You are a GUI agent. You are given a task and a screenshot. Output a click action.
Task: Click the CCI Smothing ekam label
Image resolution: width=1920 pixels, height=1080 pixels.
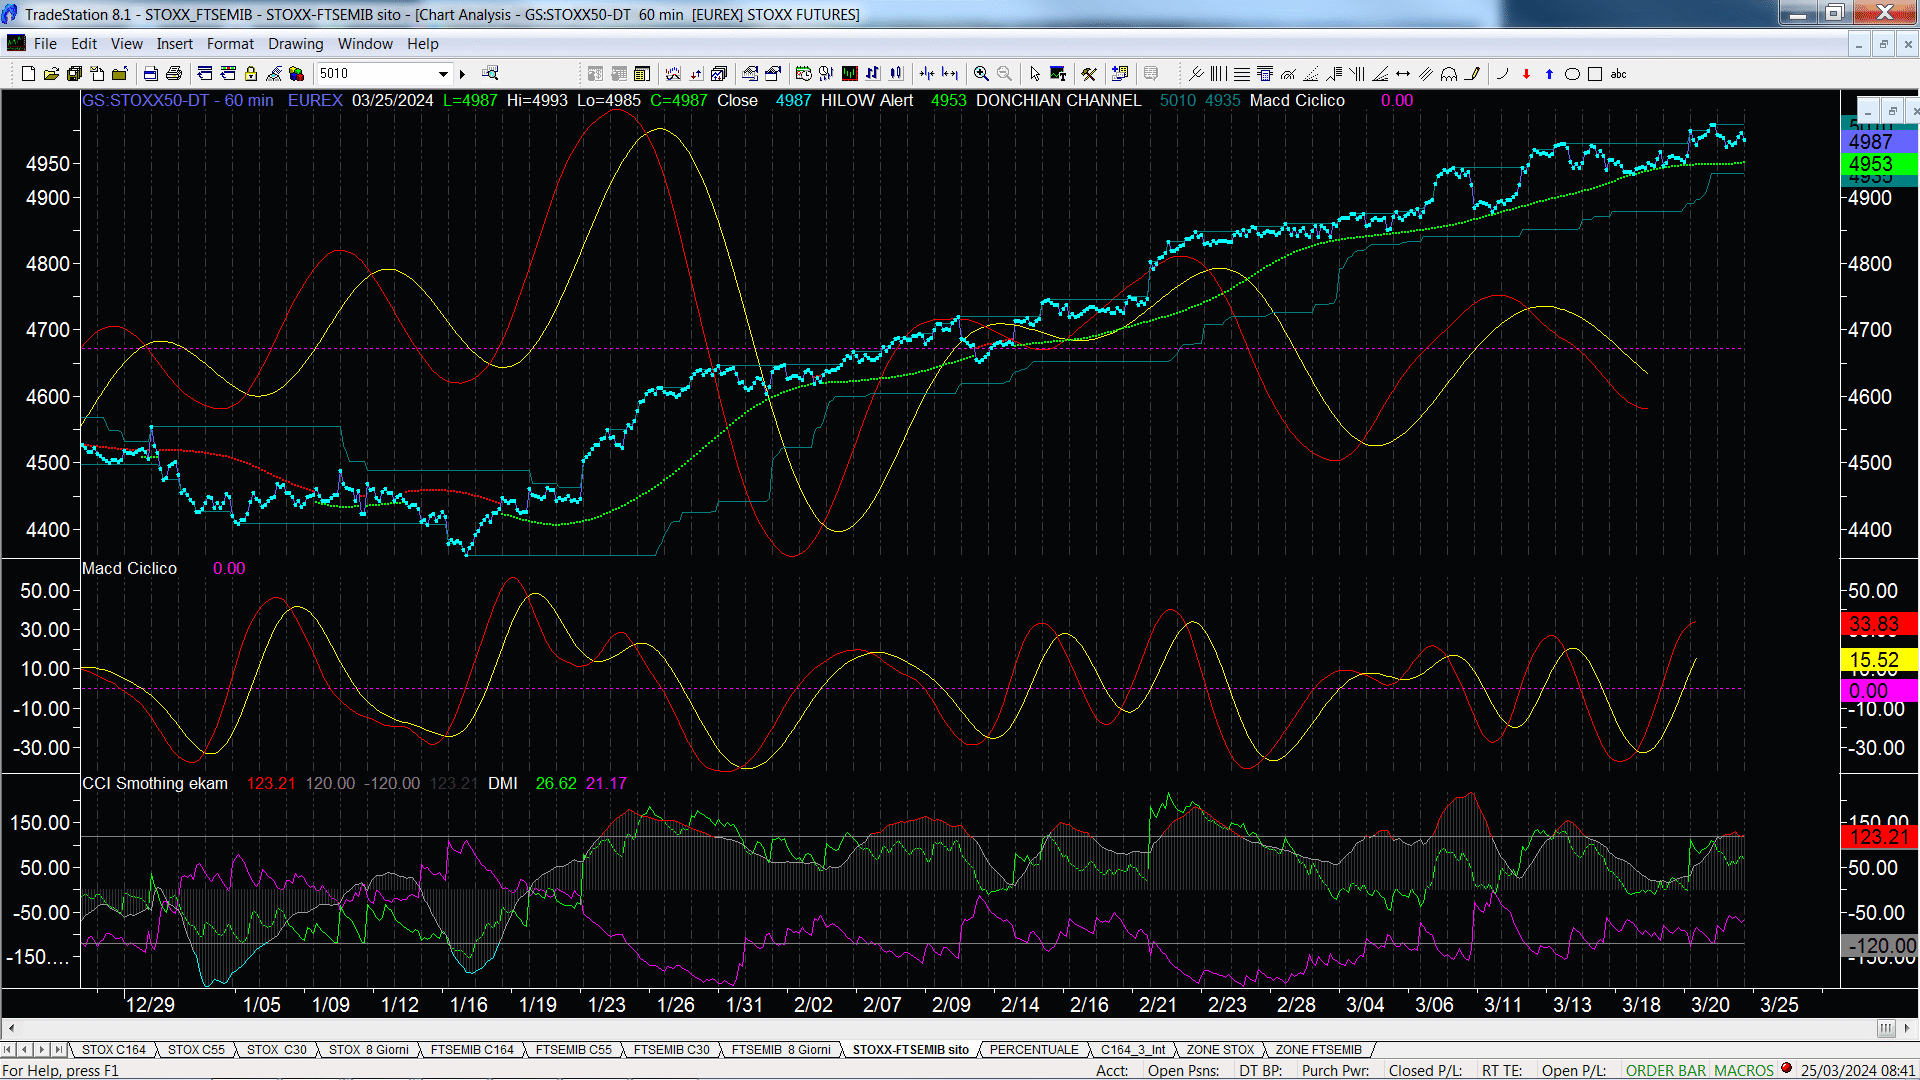coord(155,784)
